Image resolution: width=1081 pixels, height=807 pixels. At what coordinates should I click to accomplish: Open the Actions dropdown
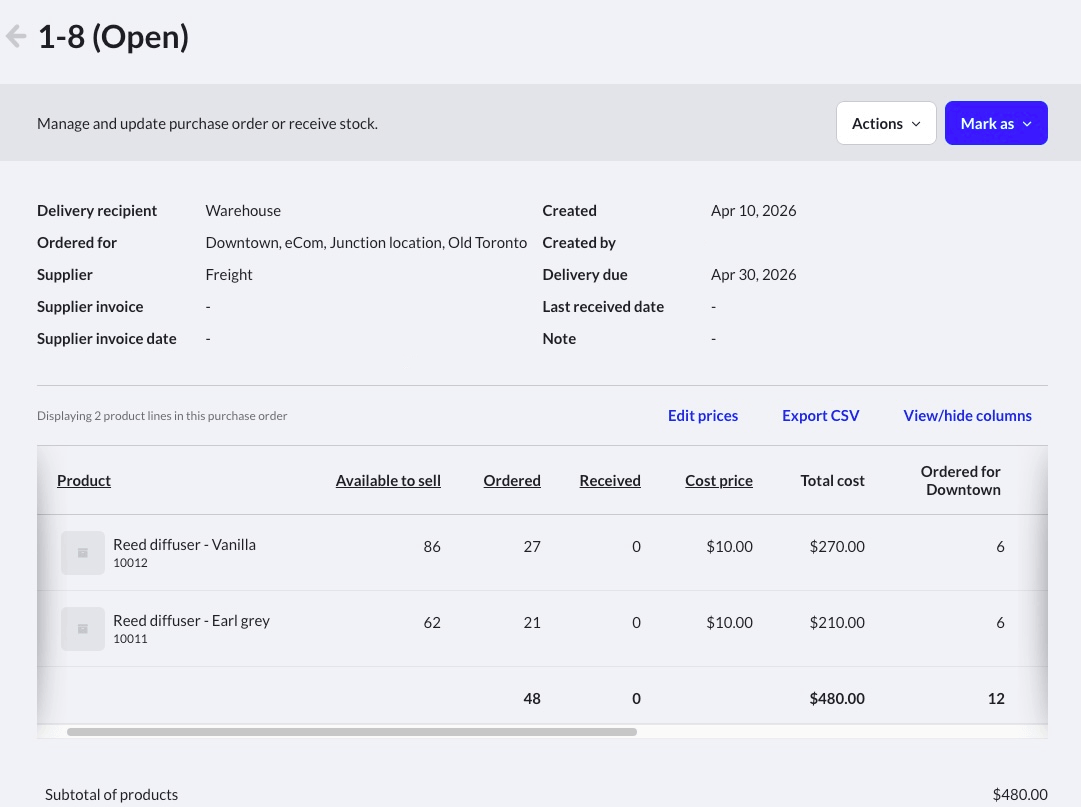click(886, 123)
